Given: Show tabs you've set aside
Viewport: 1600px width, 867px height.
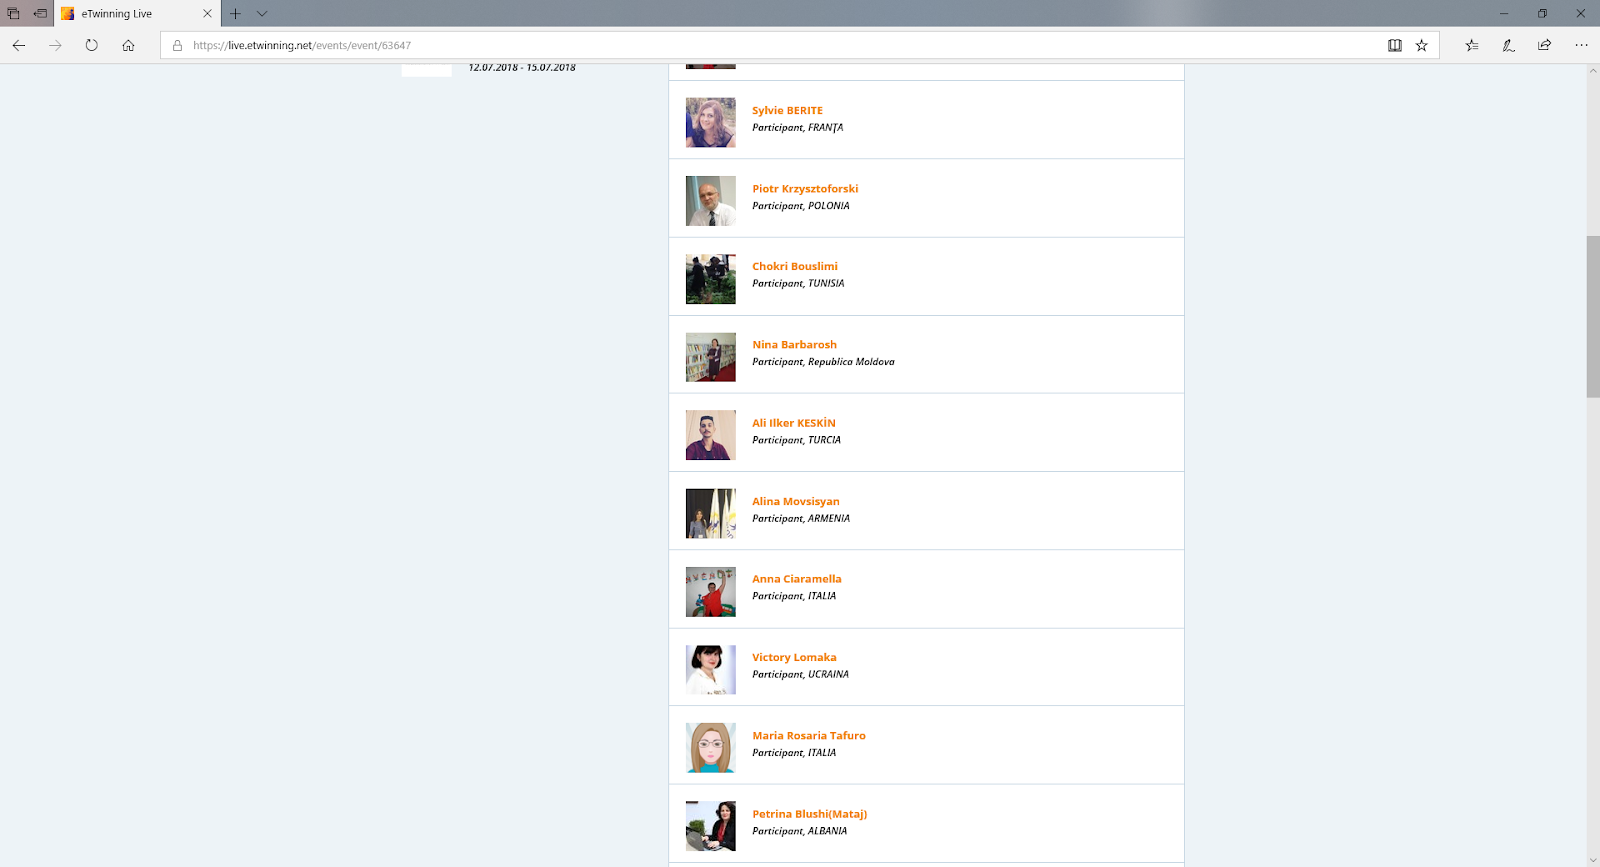Looking at the screenshot, I should [13, 14].
